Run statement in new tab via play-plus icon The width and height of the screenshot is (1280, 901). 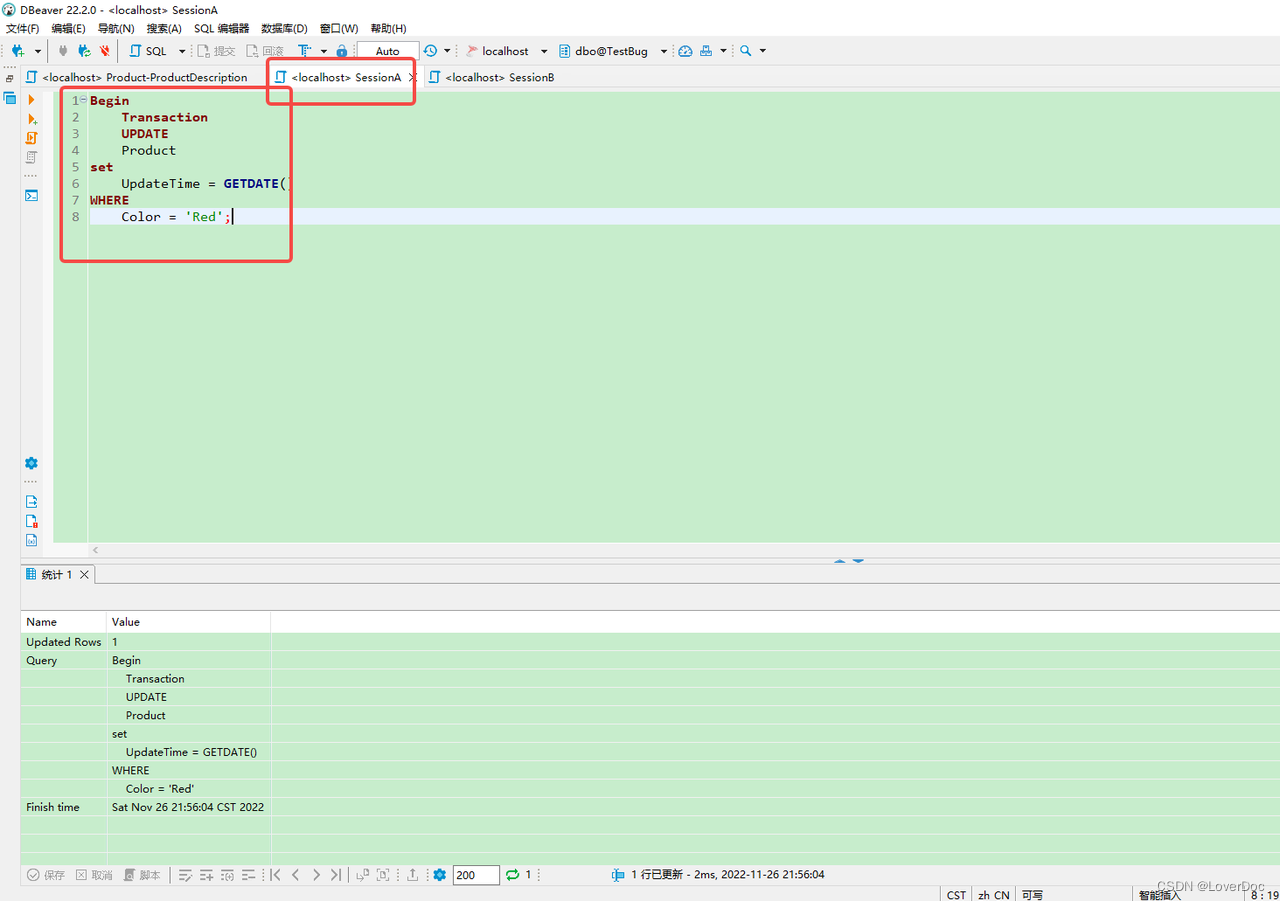31,119
